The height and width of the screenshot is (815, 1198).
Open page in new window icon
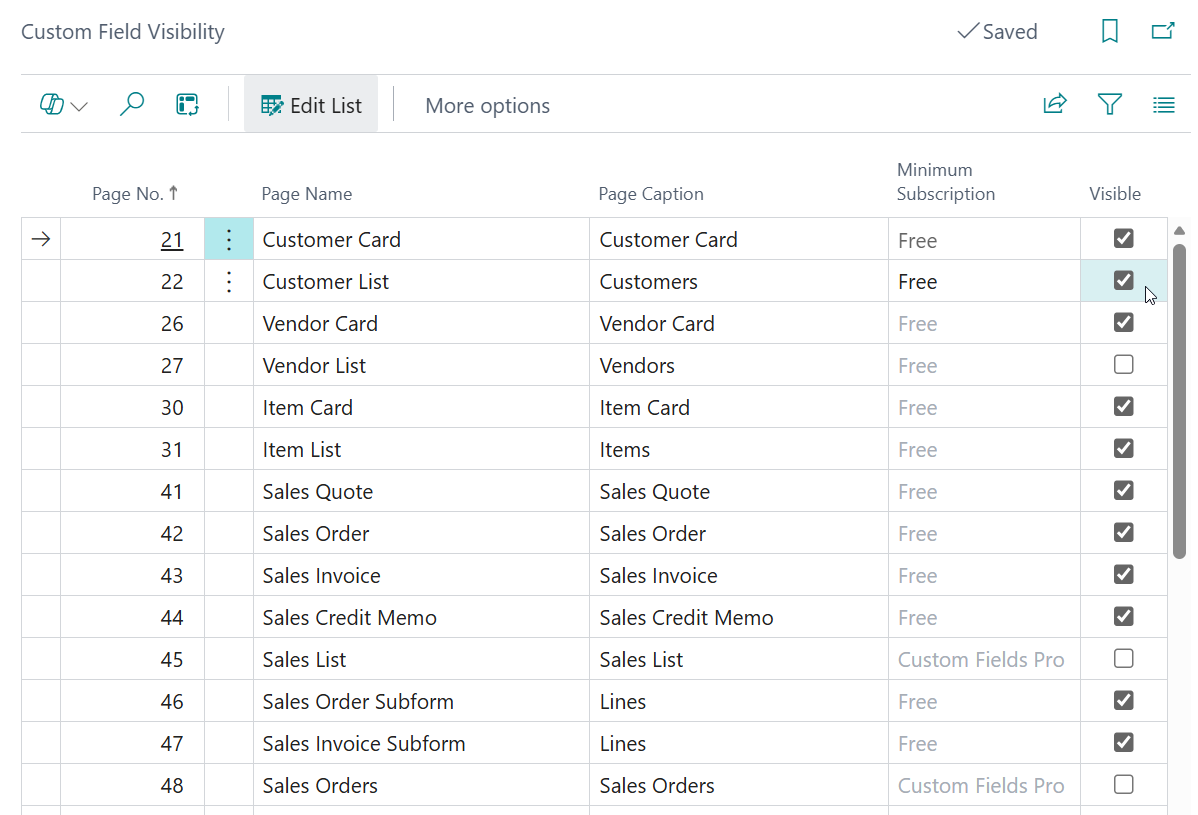coord(1163,32)
